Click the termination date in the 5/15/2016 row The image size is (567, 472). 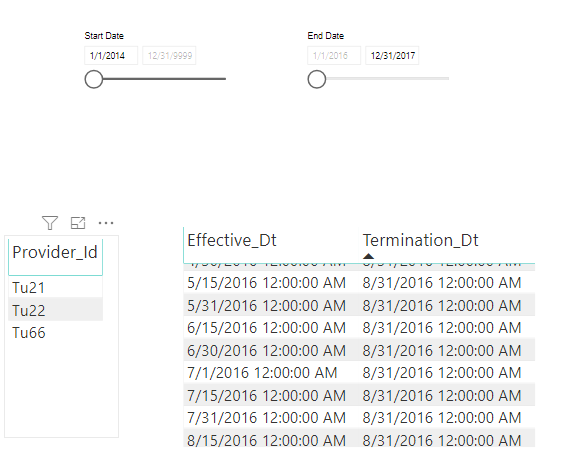442,283
